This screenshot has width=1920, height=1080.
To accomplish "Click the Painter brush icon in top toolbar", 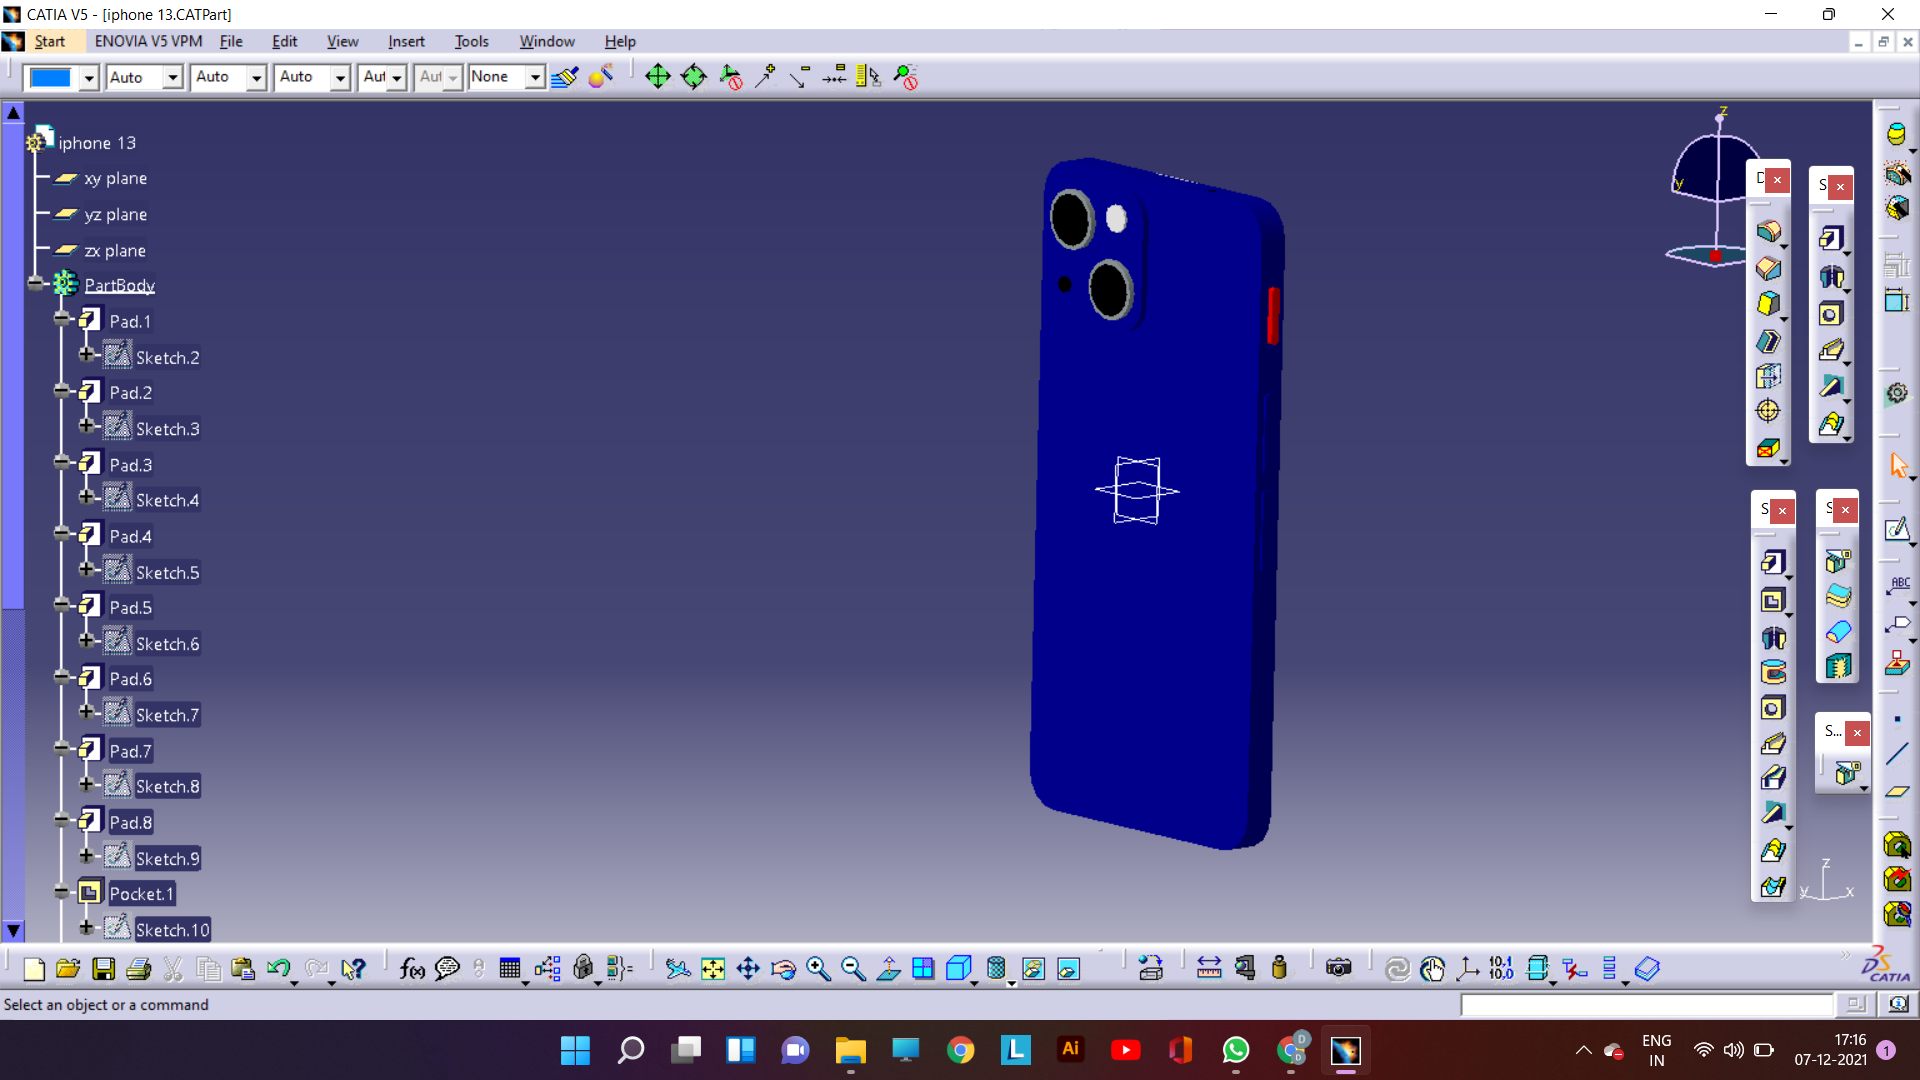I will [565, 77].
